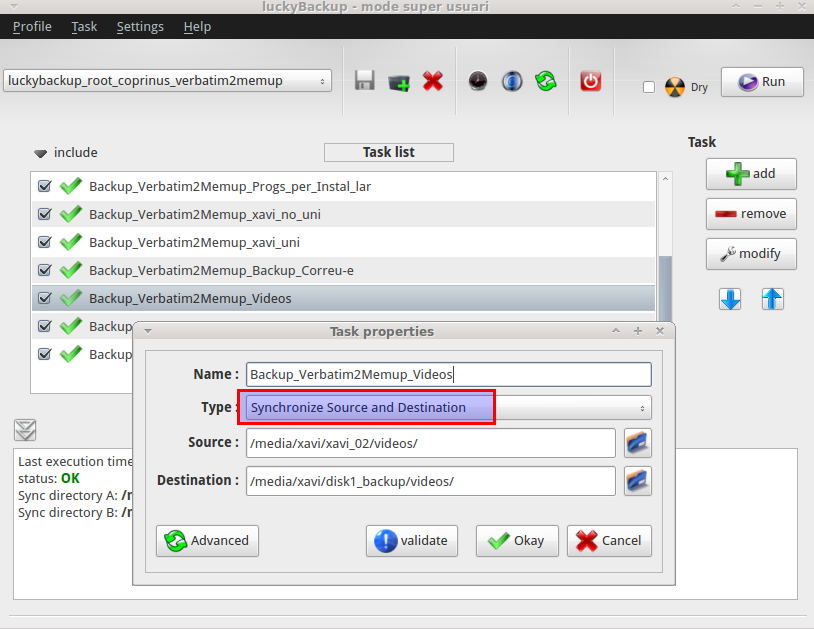
Task: Uncheck Backup_Verbatim2Memup_xavi_uni task checkbox
Action: 44,242
